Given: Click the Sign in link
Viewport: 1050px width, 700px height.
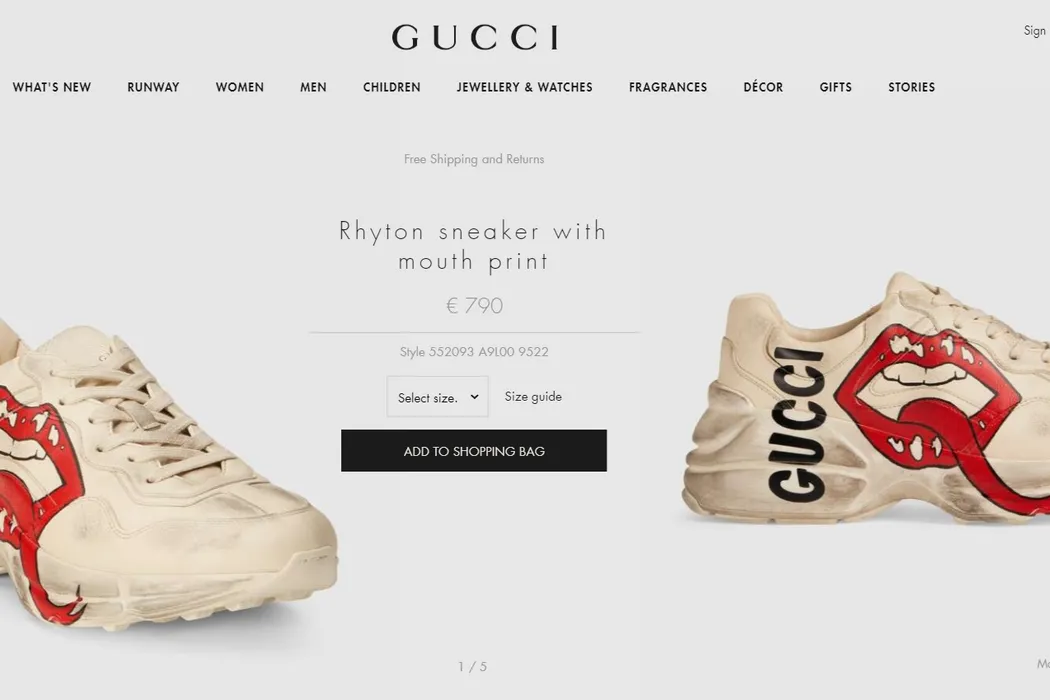Looking at the screenshot, I should tap(1036, 31).
